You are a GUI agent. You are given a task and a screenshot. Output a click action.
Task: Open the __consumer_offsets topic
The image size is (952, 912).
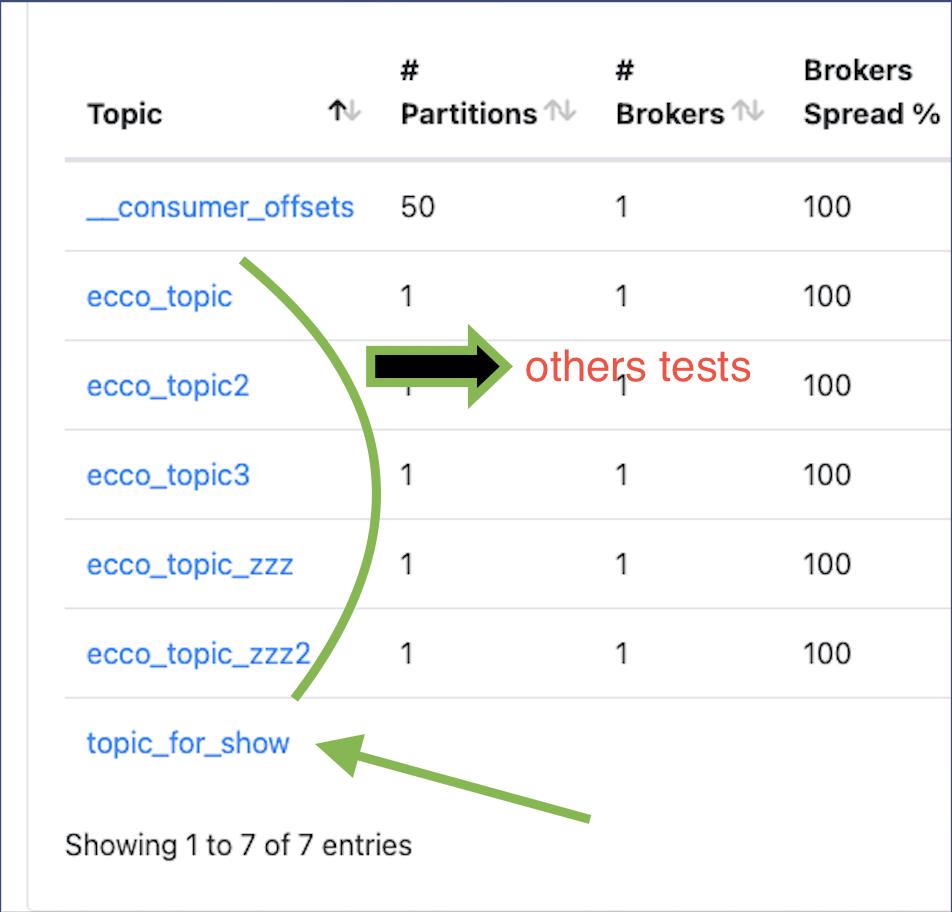220,207
